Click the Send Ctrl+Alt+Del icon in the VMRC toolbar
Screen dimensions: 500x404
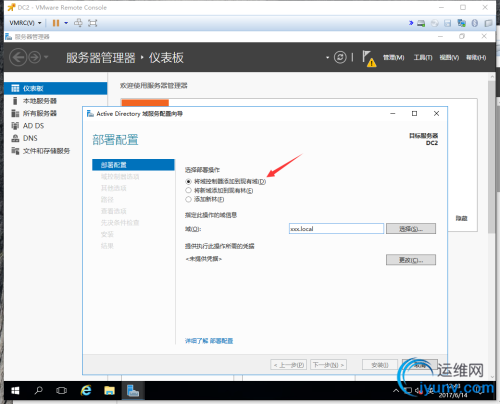coord(78,23)
